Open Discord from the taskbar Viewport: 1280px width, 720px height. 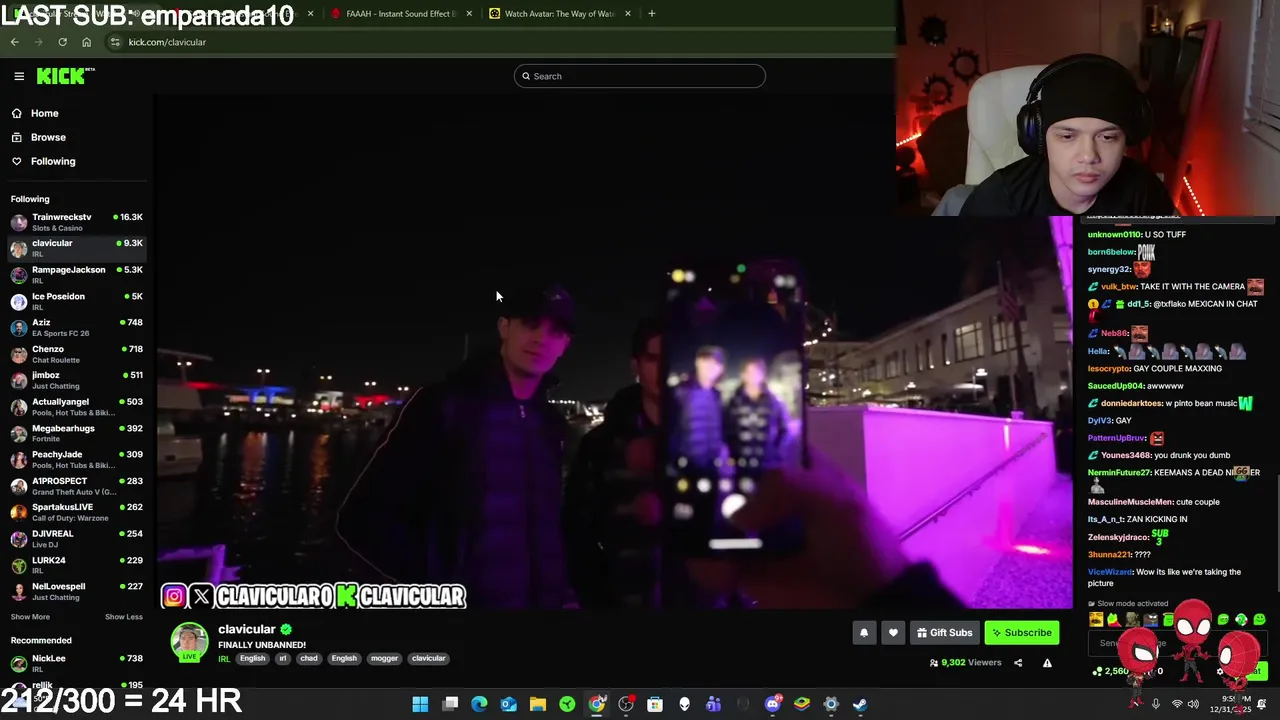click(x=772, y=704)
